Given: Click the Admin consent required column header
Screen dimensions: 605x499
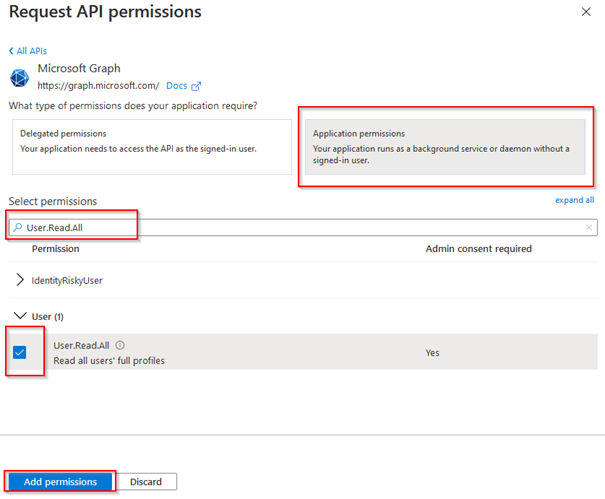Looking at the screenshot, I should point(479,248).
